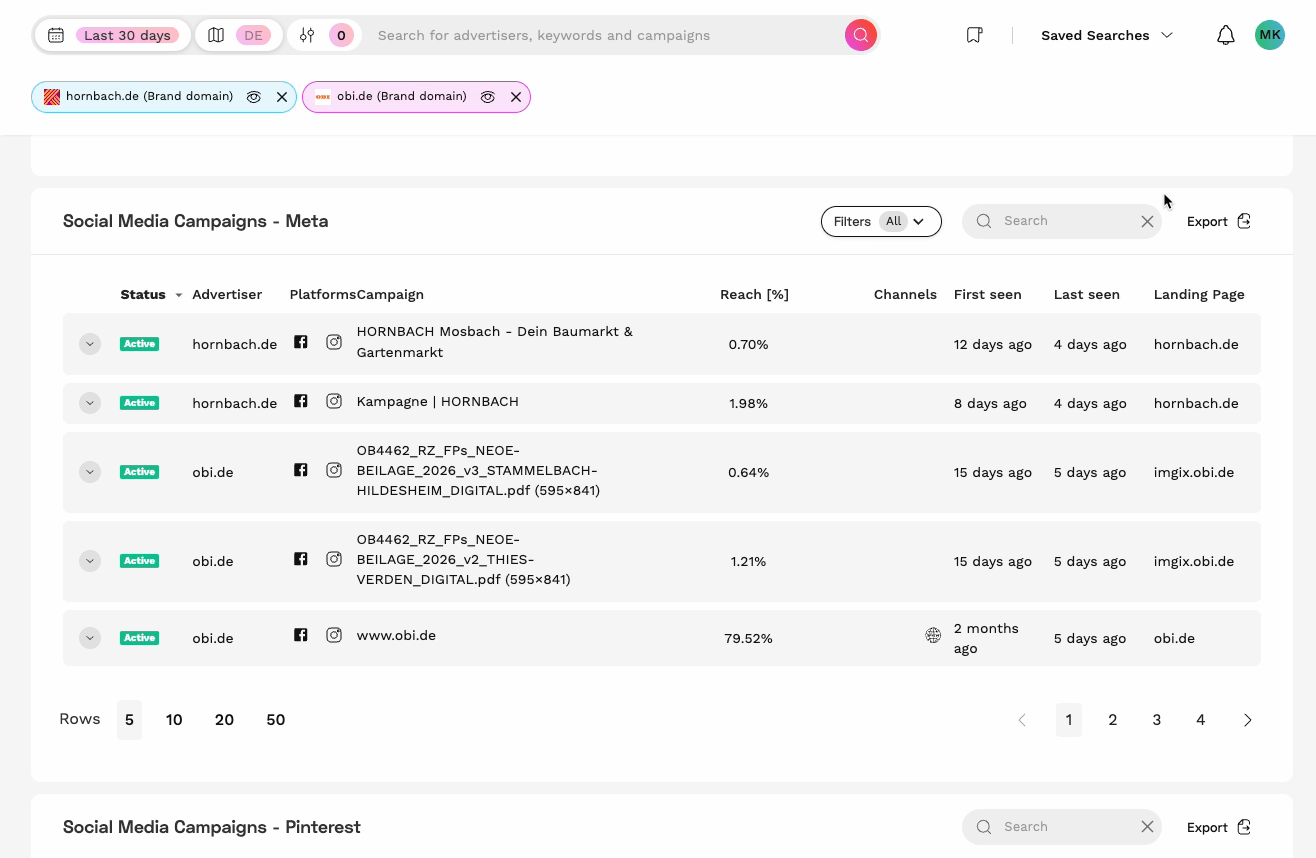
Task: Click the Pinterest section search field
Action: pyautogui.click(x=1060, y=827)
